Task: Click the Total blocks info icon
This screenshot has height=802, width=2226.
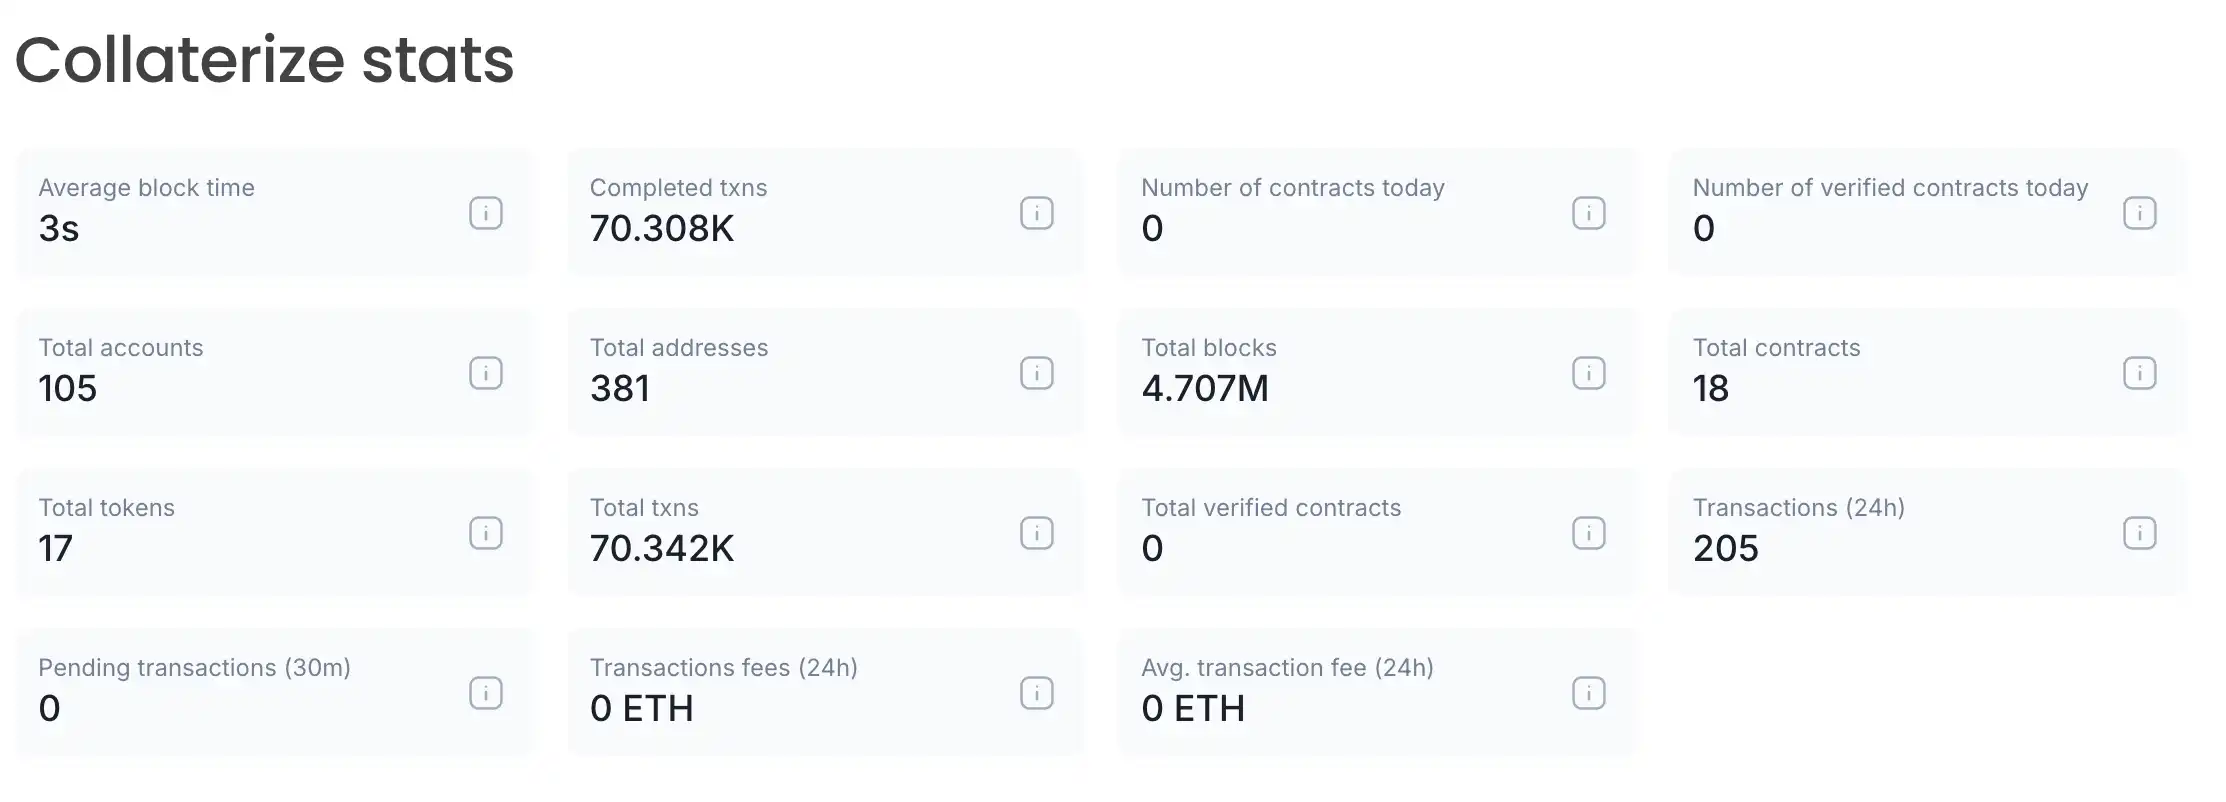Action: click(x=1588, y=373)
